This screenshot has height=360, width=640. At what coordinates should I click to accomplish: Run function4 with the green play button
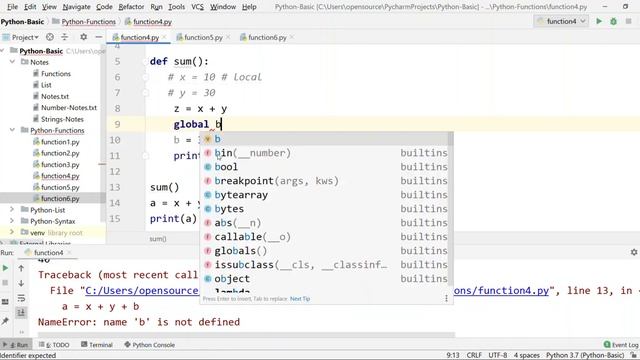click(599, 21)
